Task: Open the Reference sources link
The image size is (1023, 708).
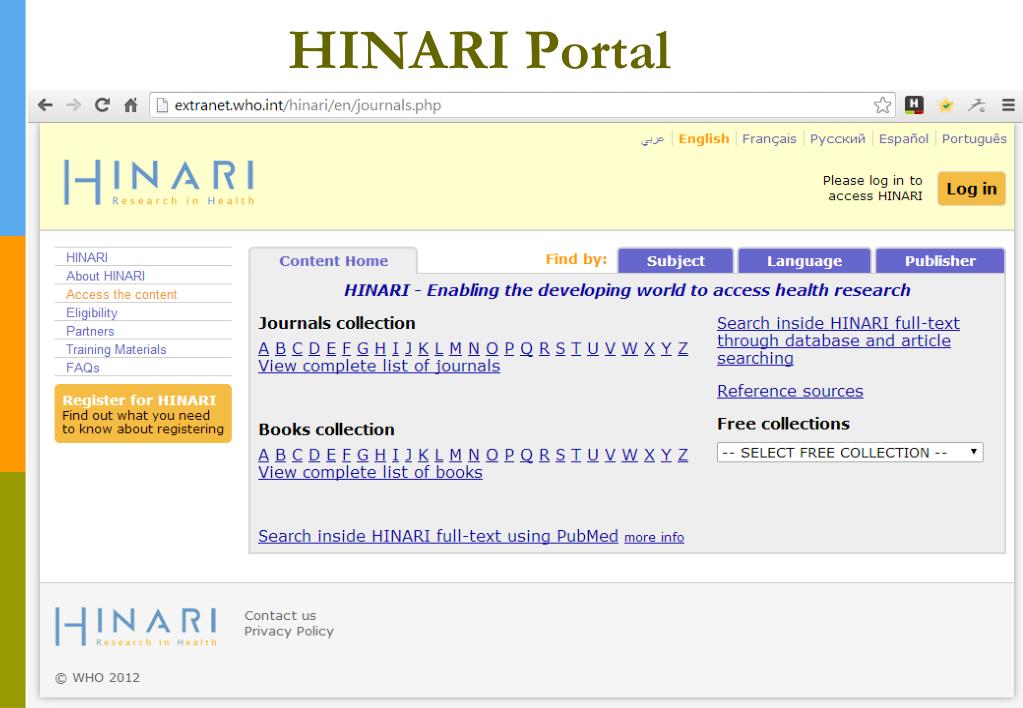Action: [x=789, y=391]
